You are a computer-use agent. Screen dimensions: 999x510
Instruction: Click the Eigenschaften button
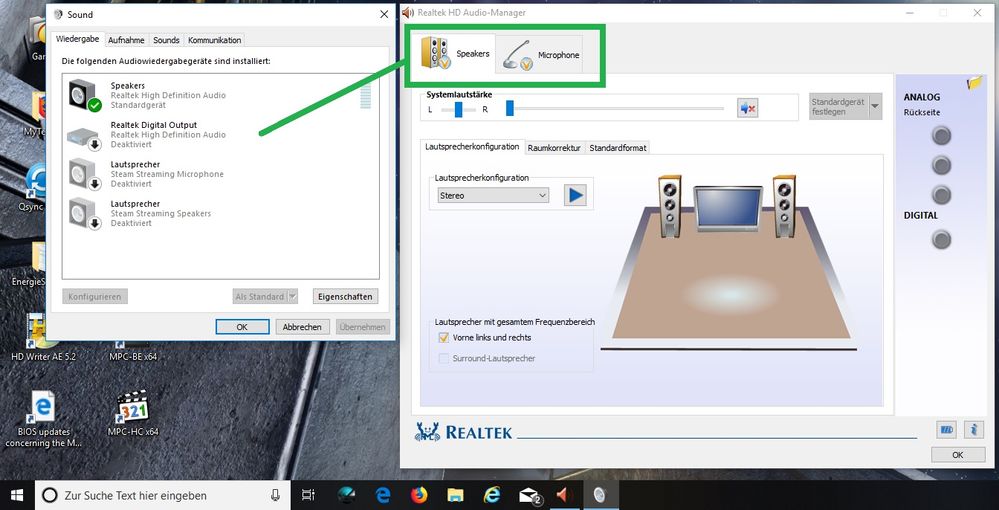point(344,297)
